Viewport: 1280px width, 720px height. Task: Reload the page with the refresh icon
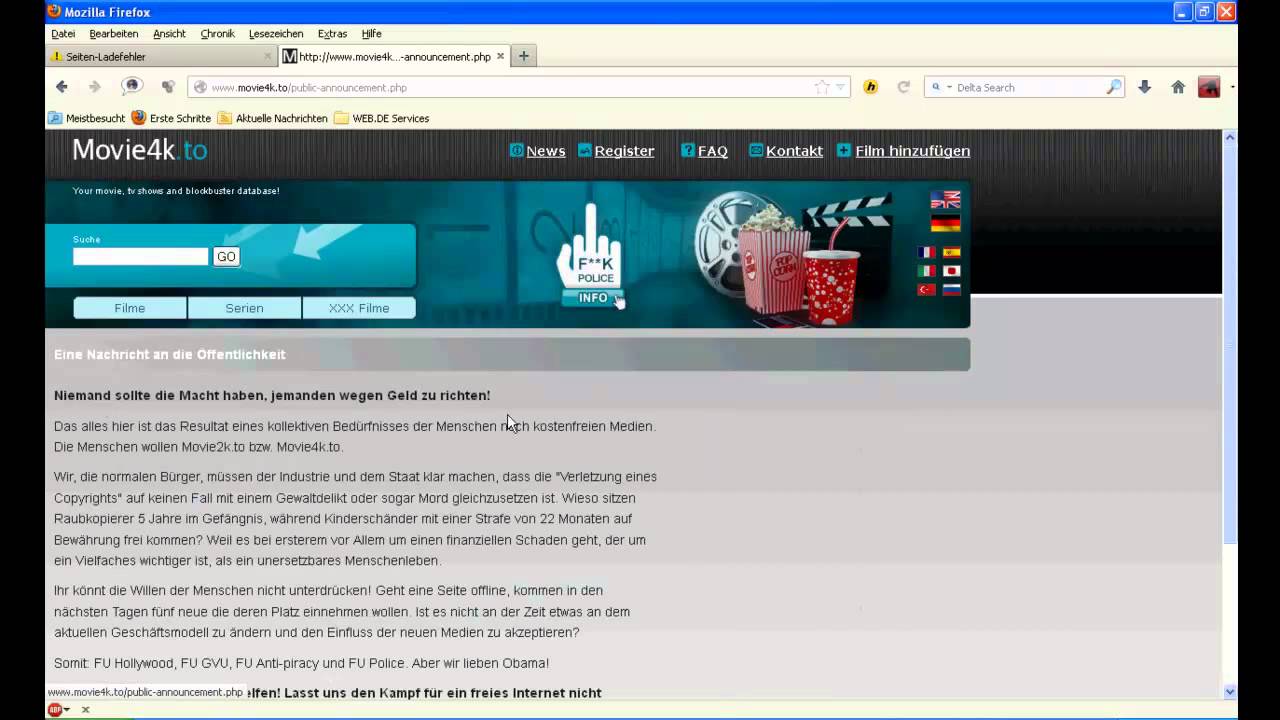click(x=903, y=87)
